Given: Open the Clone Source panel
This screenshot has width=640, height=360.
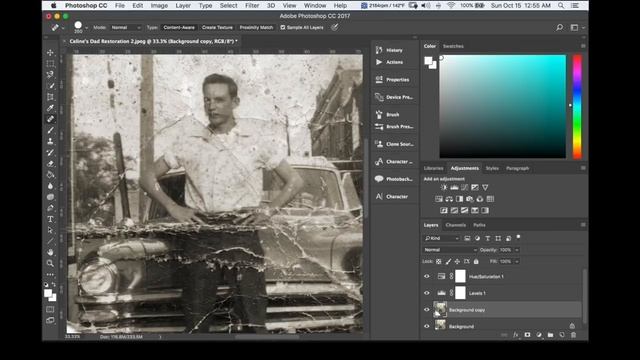Looking at the screenshot, I should (394, 144).
